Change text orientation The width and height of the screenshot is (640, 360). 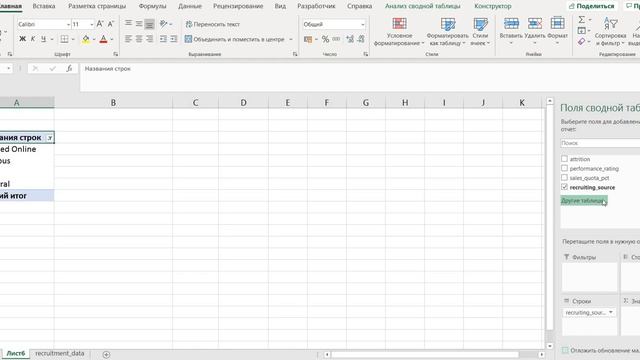click(x=163, y=24)
